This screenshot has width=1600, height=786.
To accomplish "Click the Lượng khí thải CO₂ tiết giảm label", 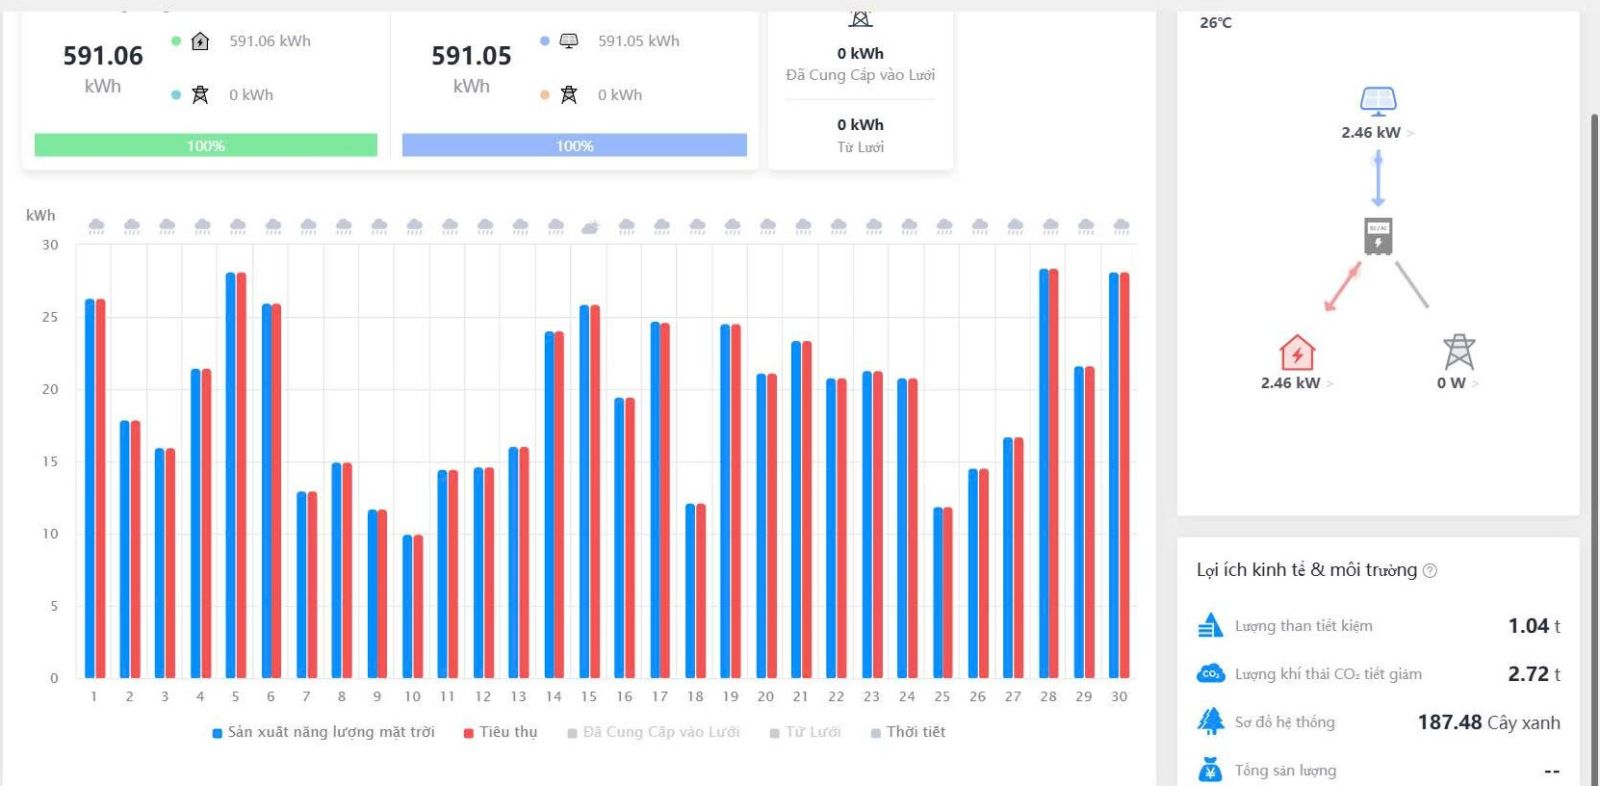I will [1328, 674].
